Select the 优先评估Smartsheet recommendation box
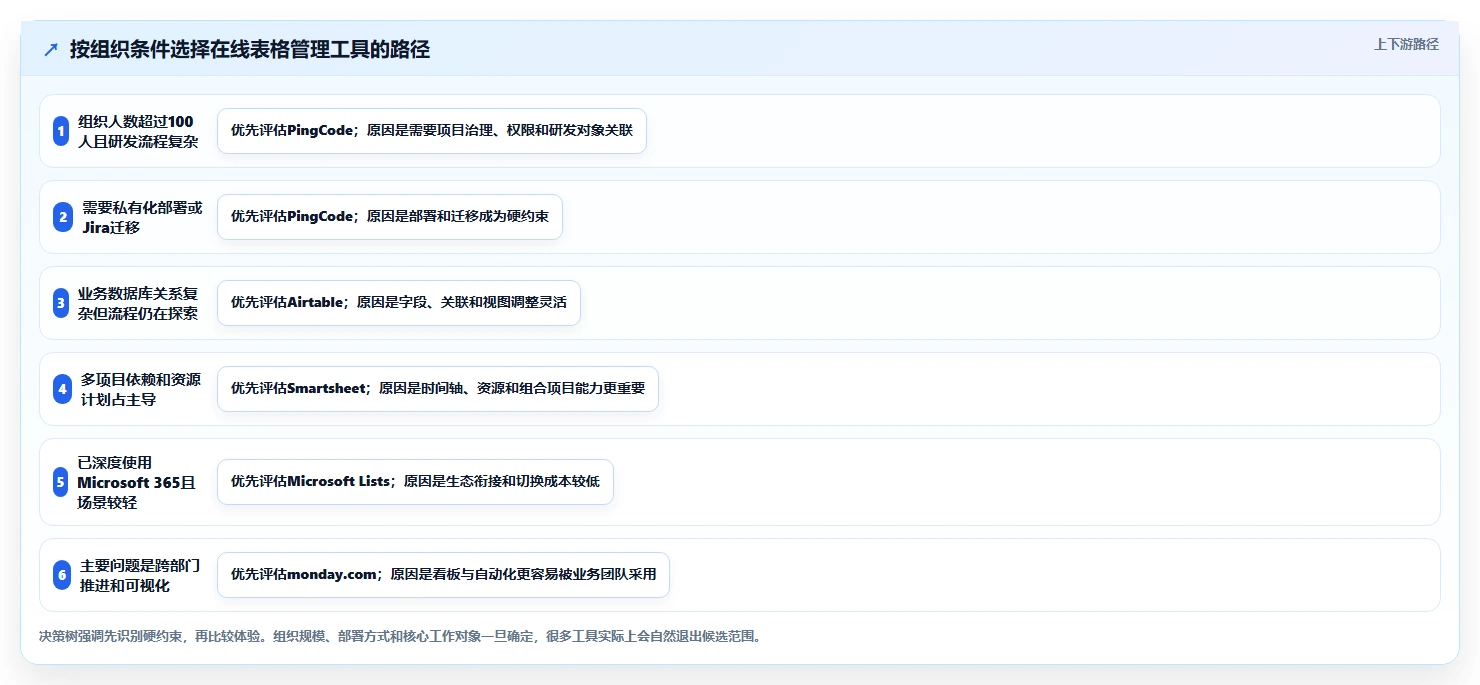This screenshot has width=1480, height=685. (438, 389)
